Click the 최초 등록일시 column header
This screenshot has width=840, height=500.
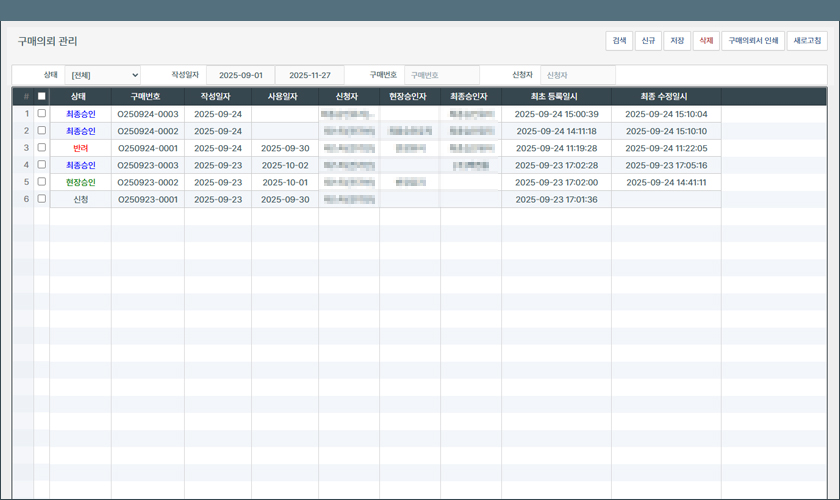coord(556,97)
